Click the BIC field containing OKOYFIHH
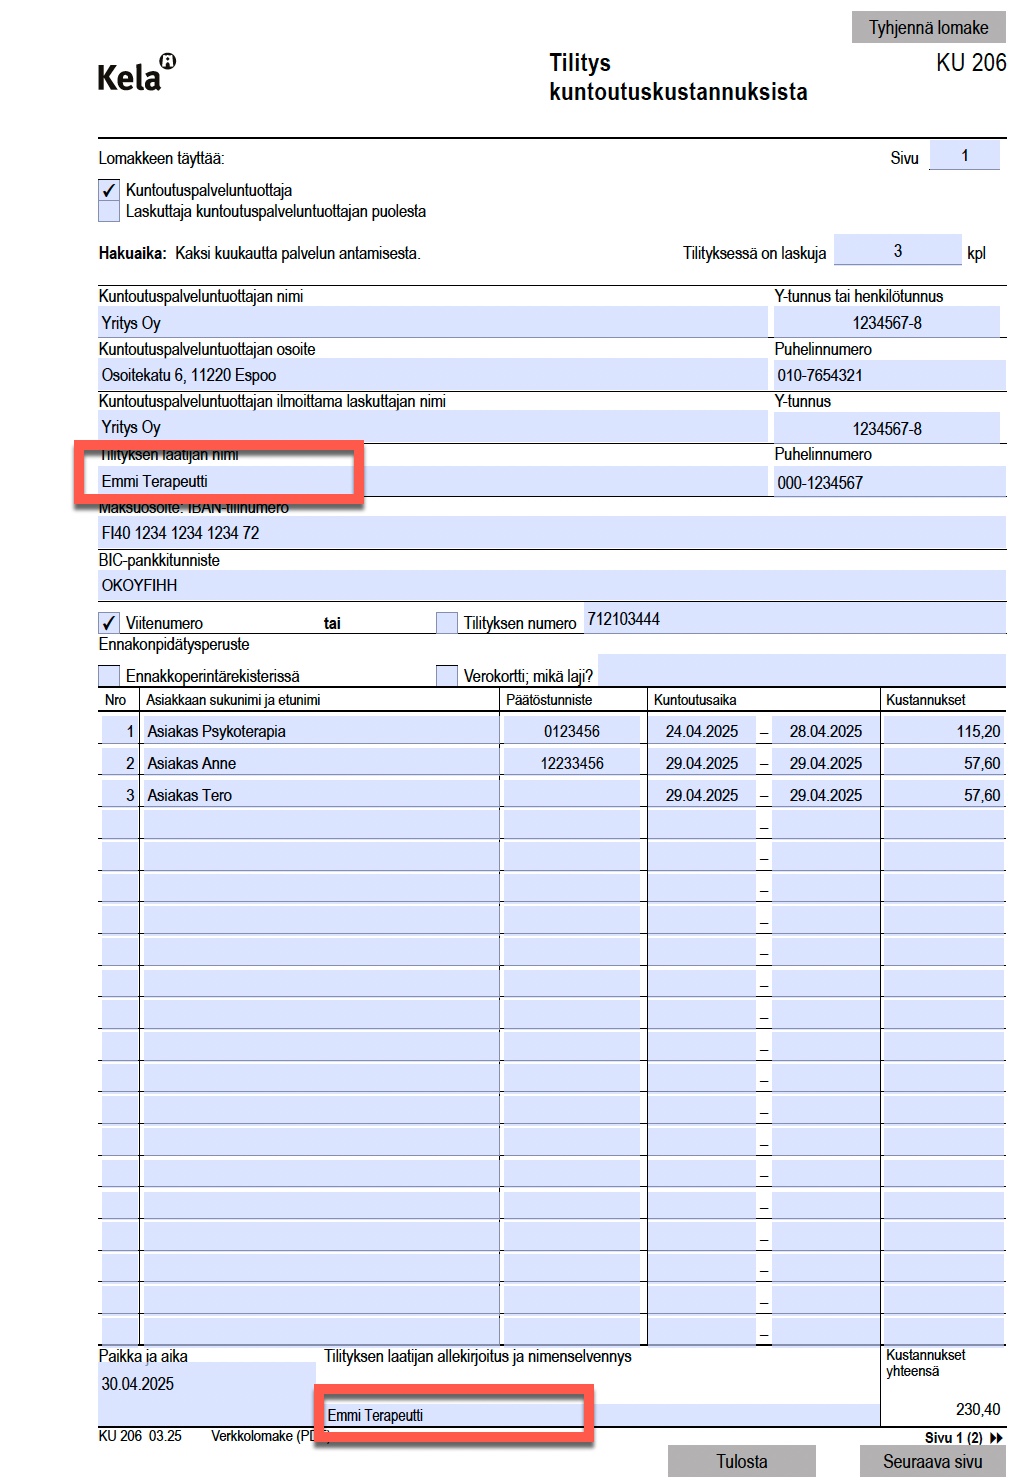Image resolution: width=1036 pixels, height=1480 pixels. point(550,585)
